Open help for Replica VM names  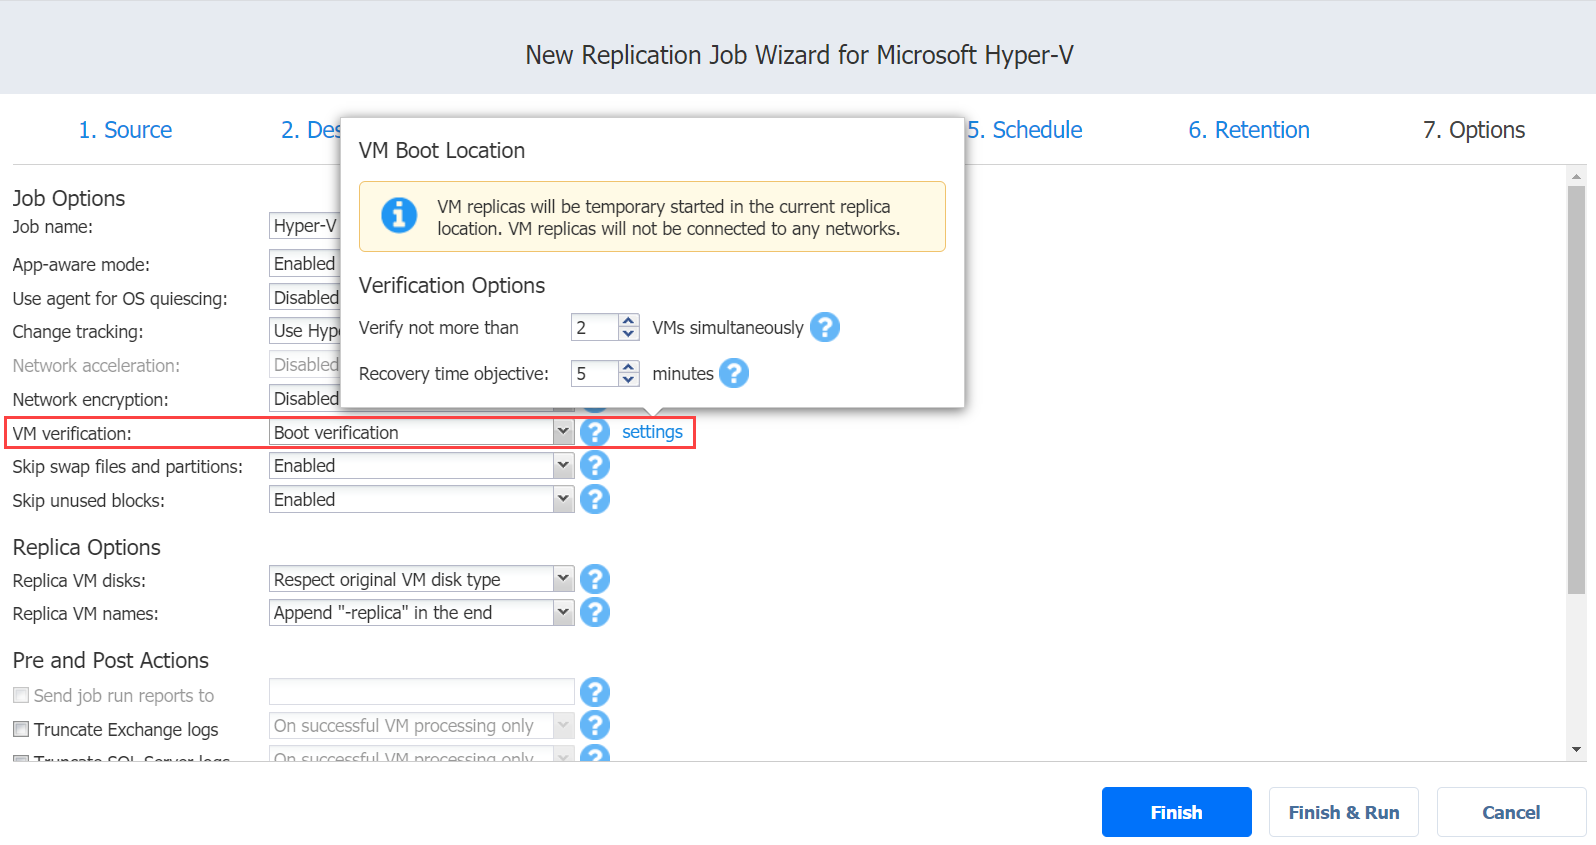click(x=595, y=612)
